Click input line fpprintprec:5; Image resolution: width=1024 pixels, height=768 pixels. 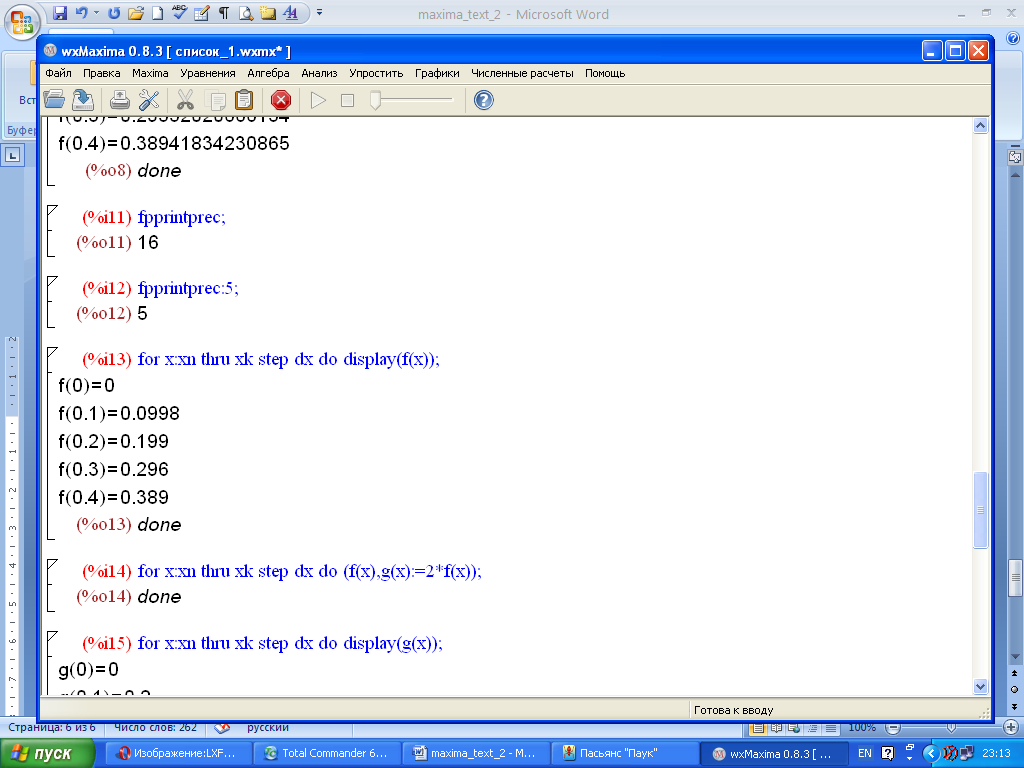pyautogui.click(x=188, y=288)
